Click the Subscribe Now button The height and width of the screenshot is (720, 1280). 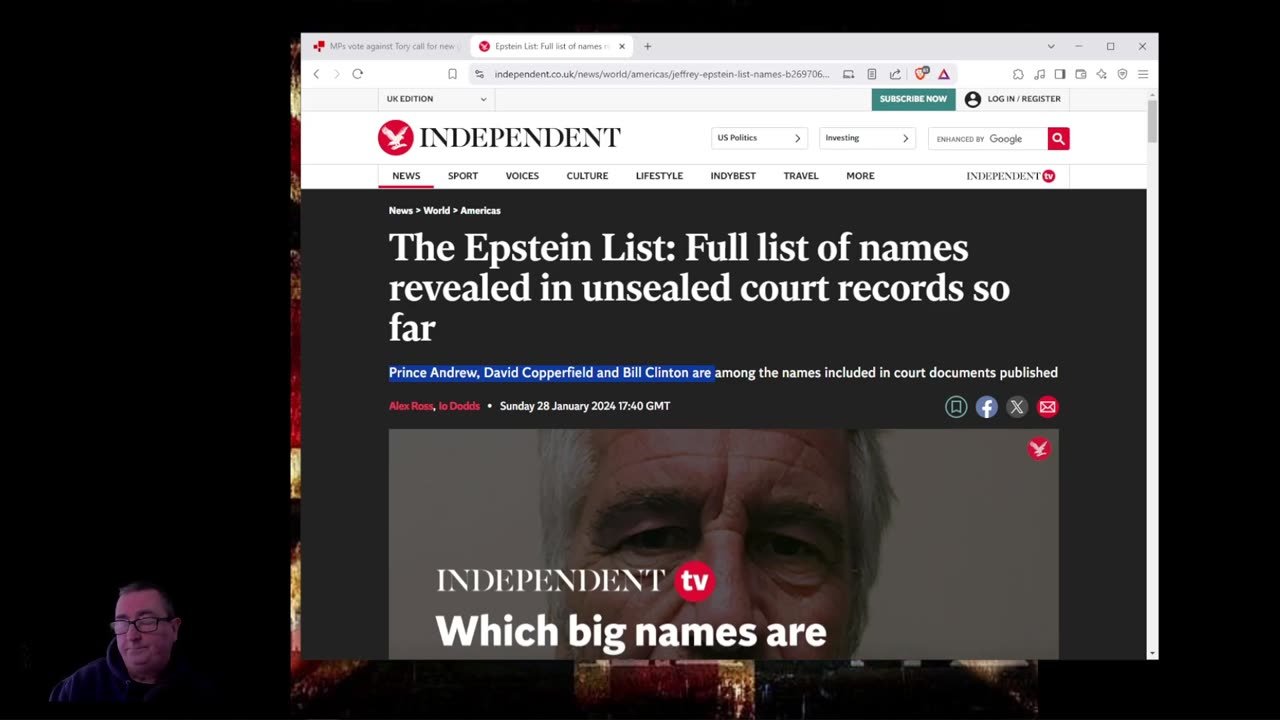tap(913, 99)
